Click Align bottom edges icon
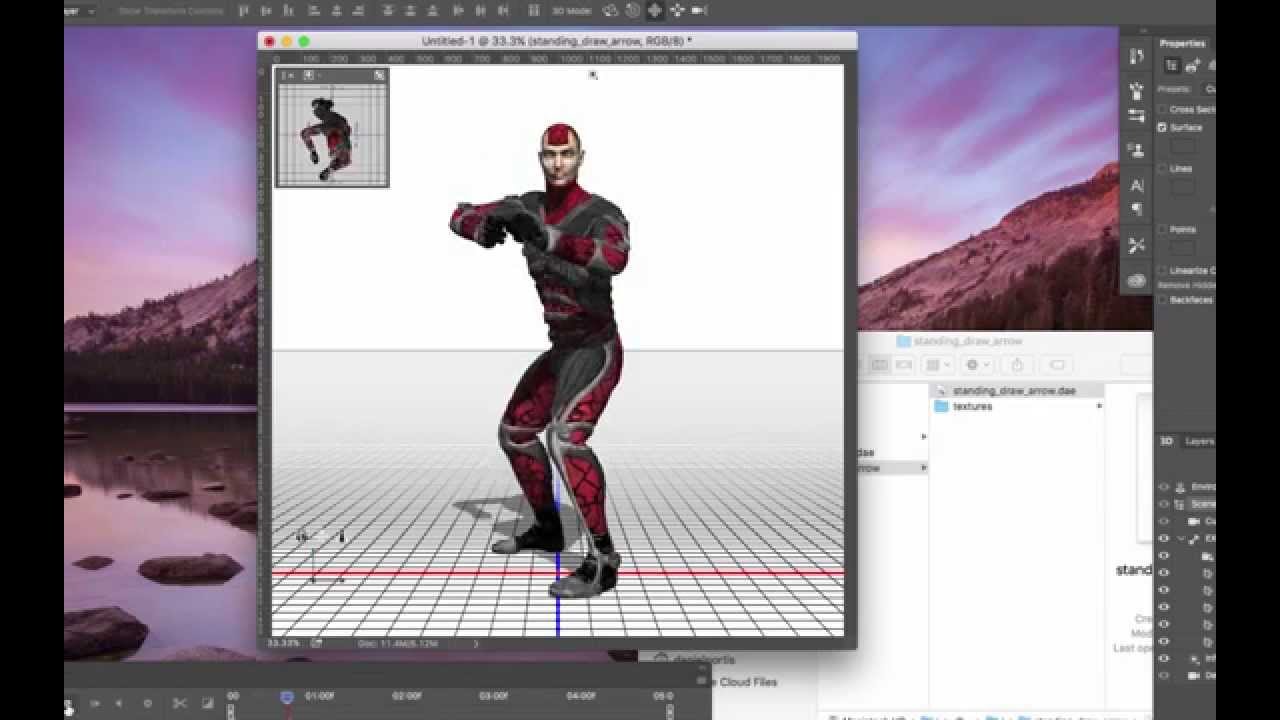The height and width of the screenshot is (720, 1280). [289, 11]
